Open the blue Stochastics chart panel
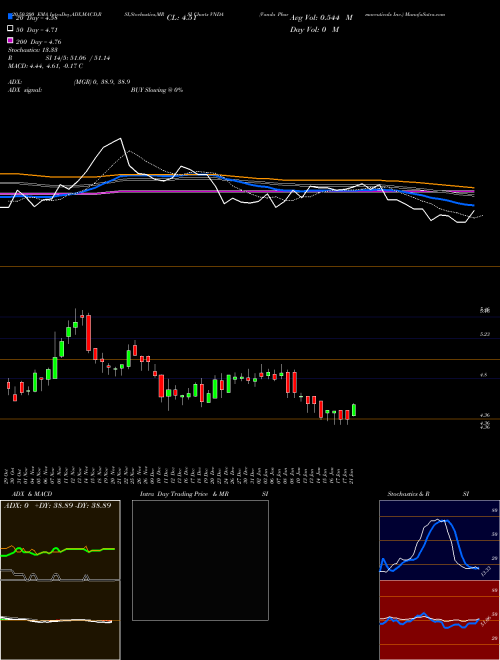Viewport: 500px width, 660px height. click(x=439, y=540)
